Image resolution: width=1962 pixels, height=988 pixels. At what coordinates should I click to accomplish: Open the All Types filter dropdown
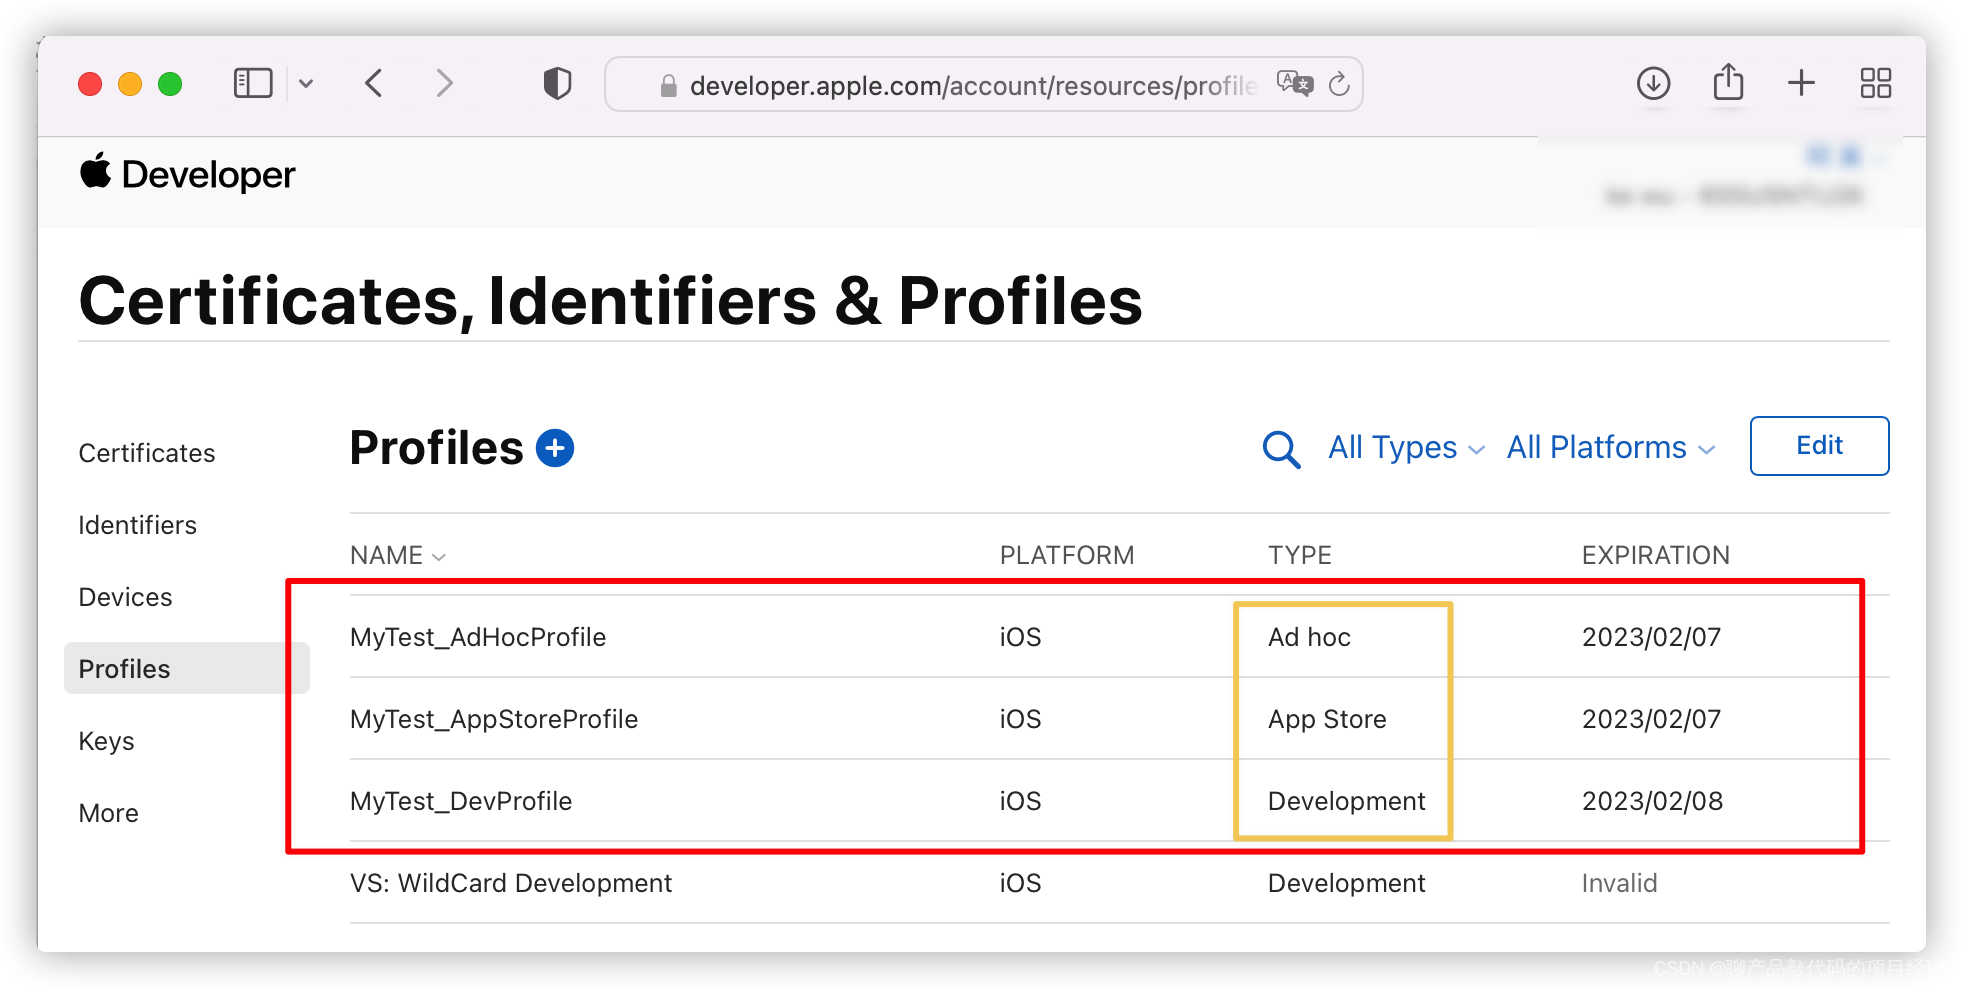(1406, 447)
